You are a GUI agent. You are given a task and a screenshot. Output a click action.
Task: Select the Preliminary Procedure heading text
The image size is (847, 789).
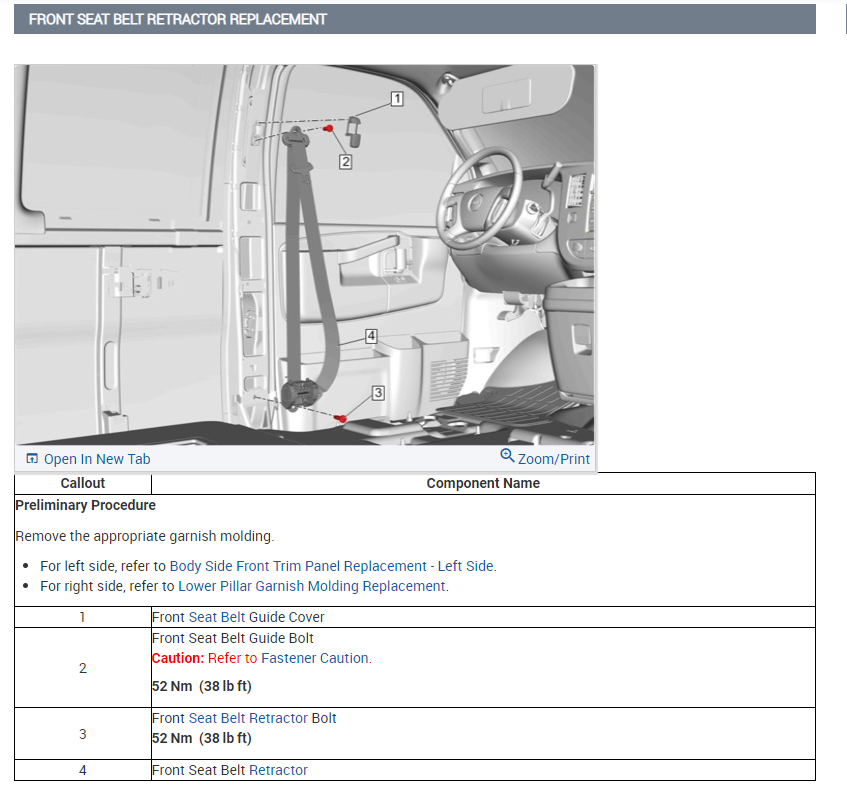pos(85,505)
